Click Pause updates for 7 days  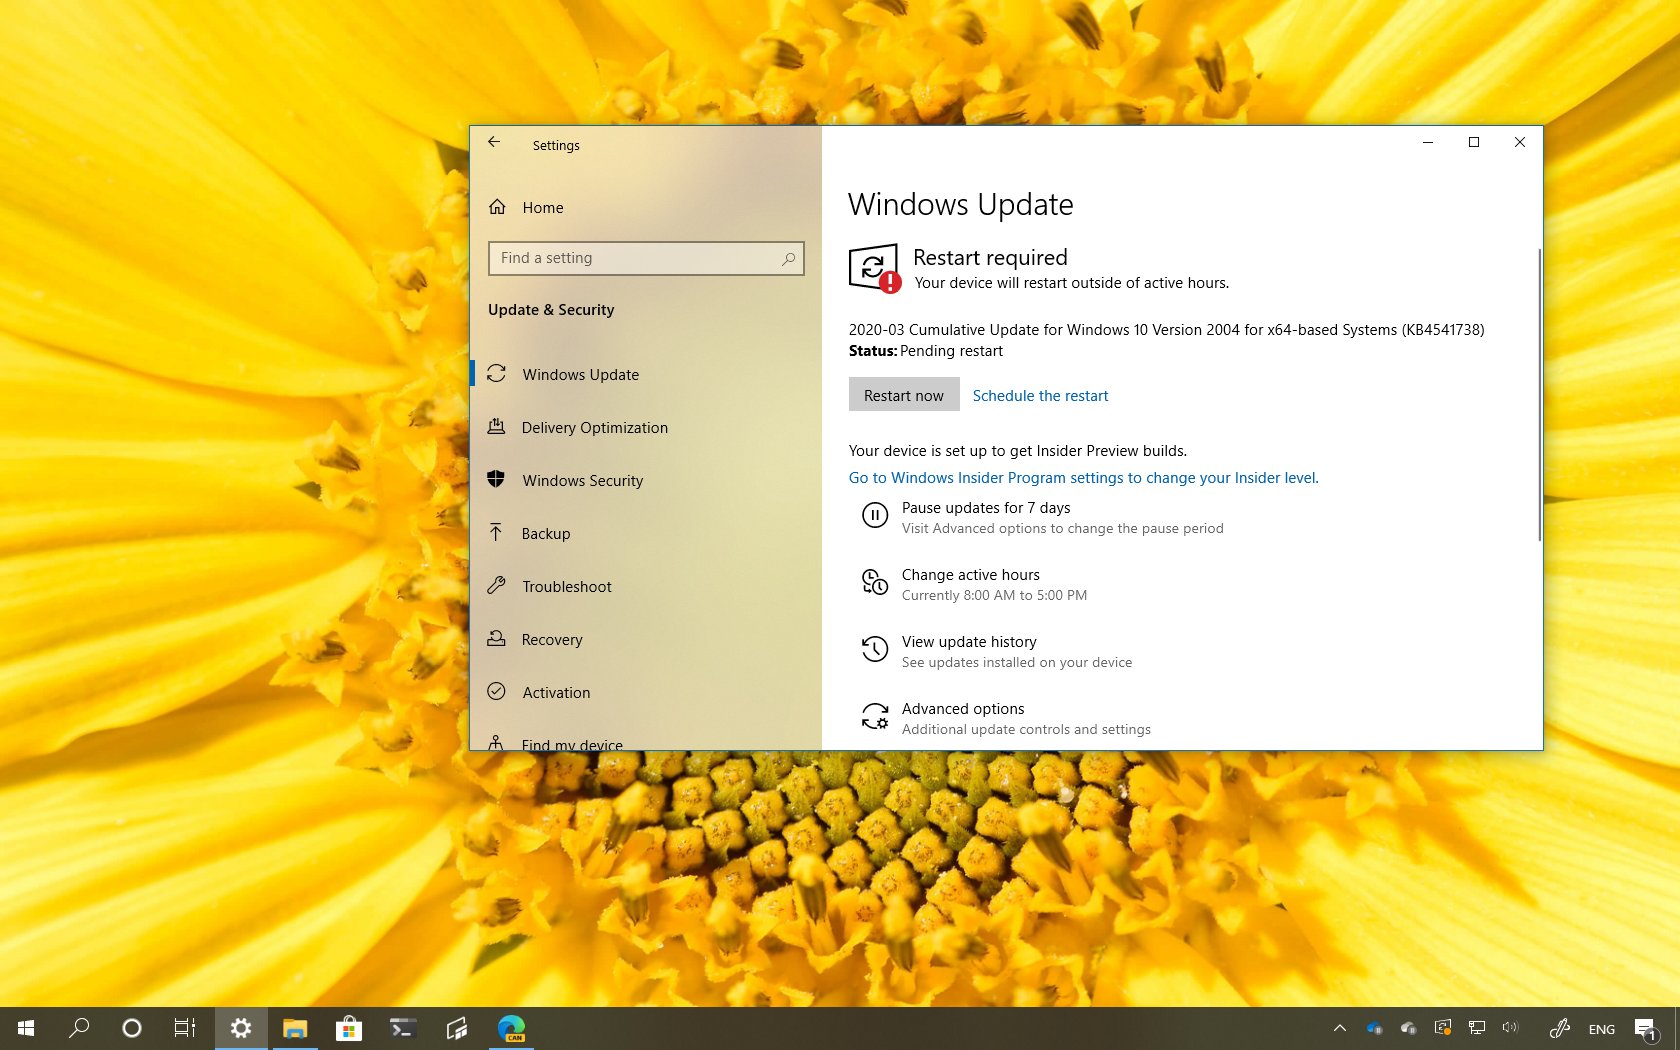pyautogui.click(x=986, y=508)
